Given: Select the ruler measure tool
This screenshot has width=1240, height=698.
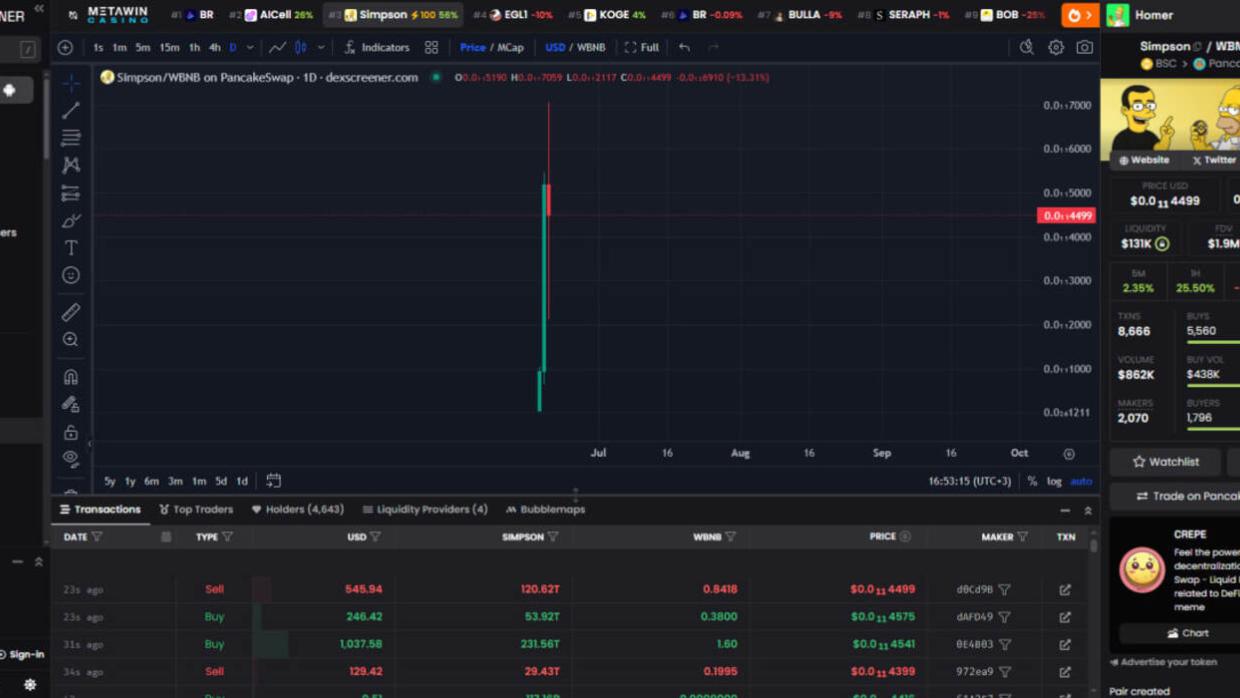Looking at the screenshot, I should (71, 312).
